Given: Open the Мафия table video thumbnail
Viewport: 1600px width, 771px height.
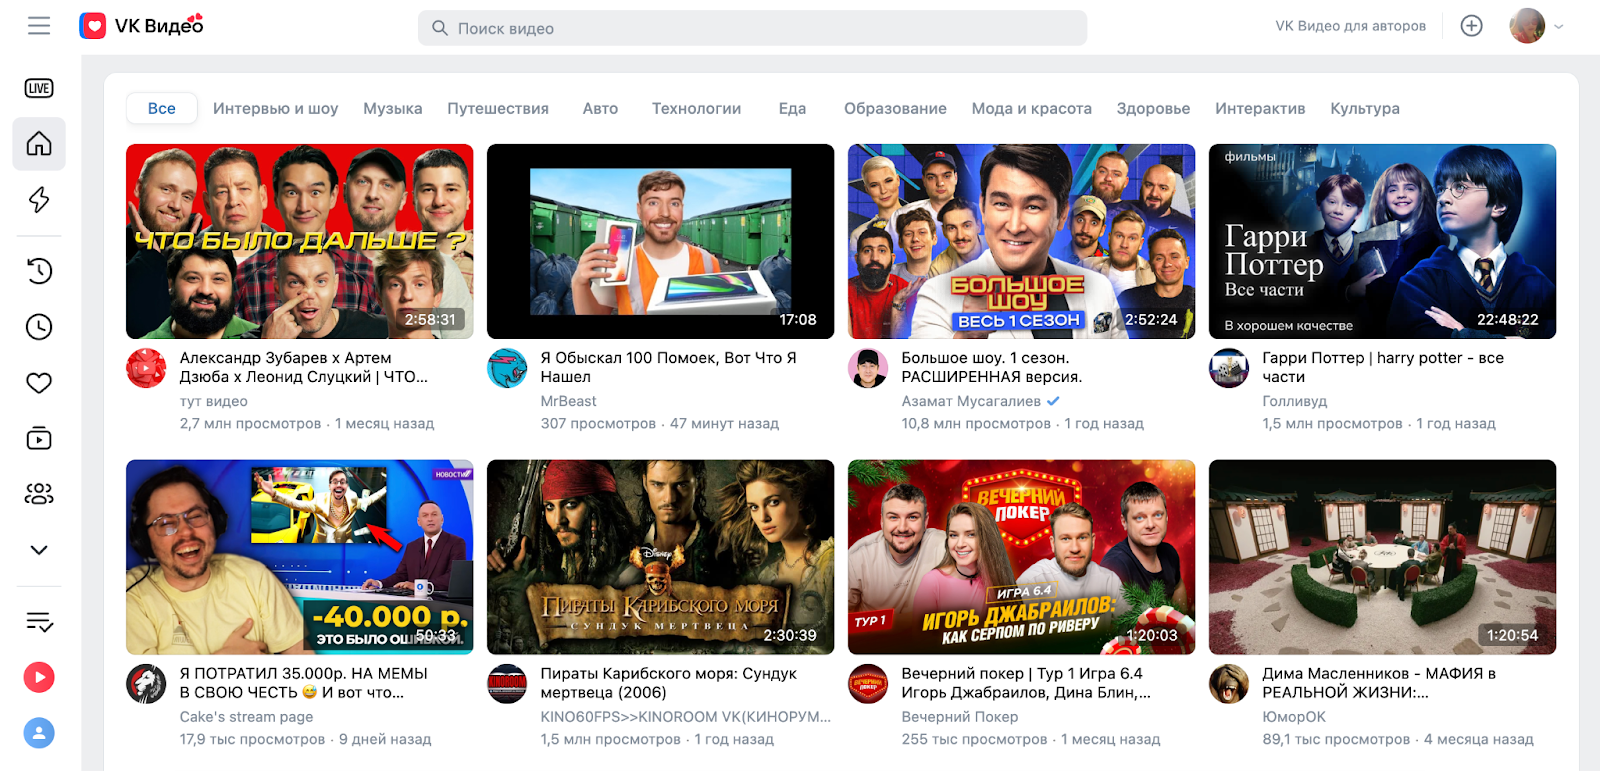Looking at the screenshot, I should click(x=1382, y=557).
